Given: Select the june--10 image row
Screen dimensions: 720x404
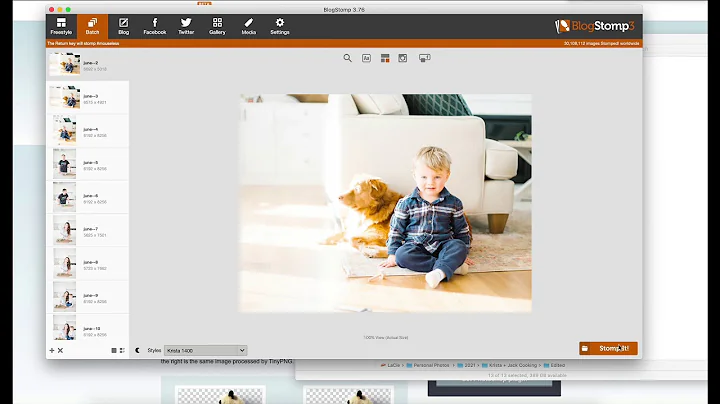Looking at the screenshot, I should [87, 328].
